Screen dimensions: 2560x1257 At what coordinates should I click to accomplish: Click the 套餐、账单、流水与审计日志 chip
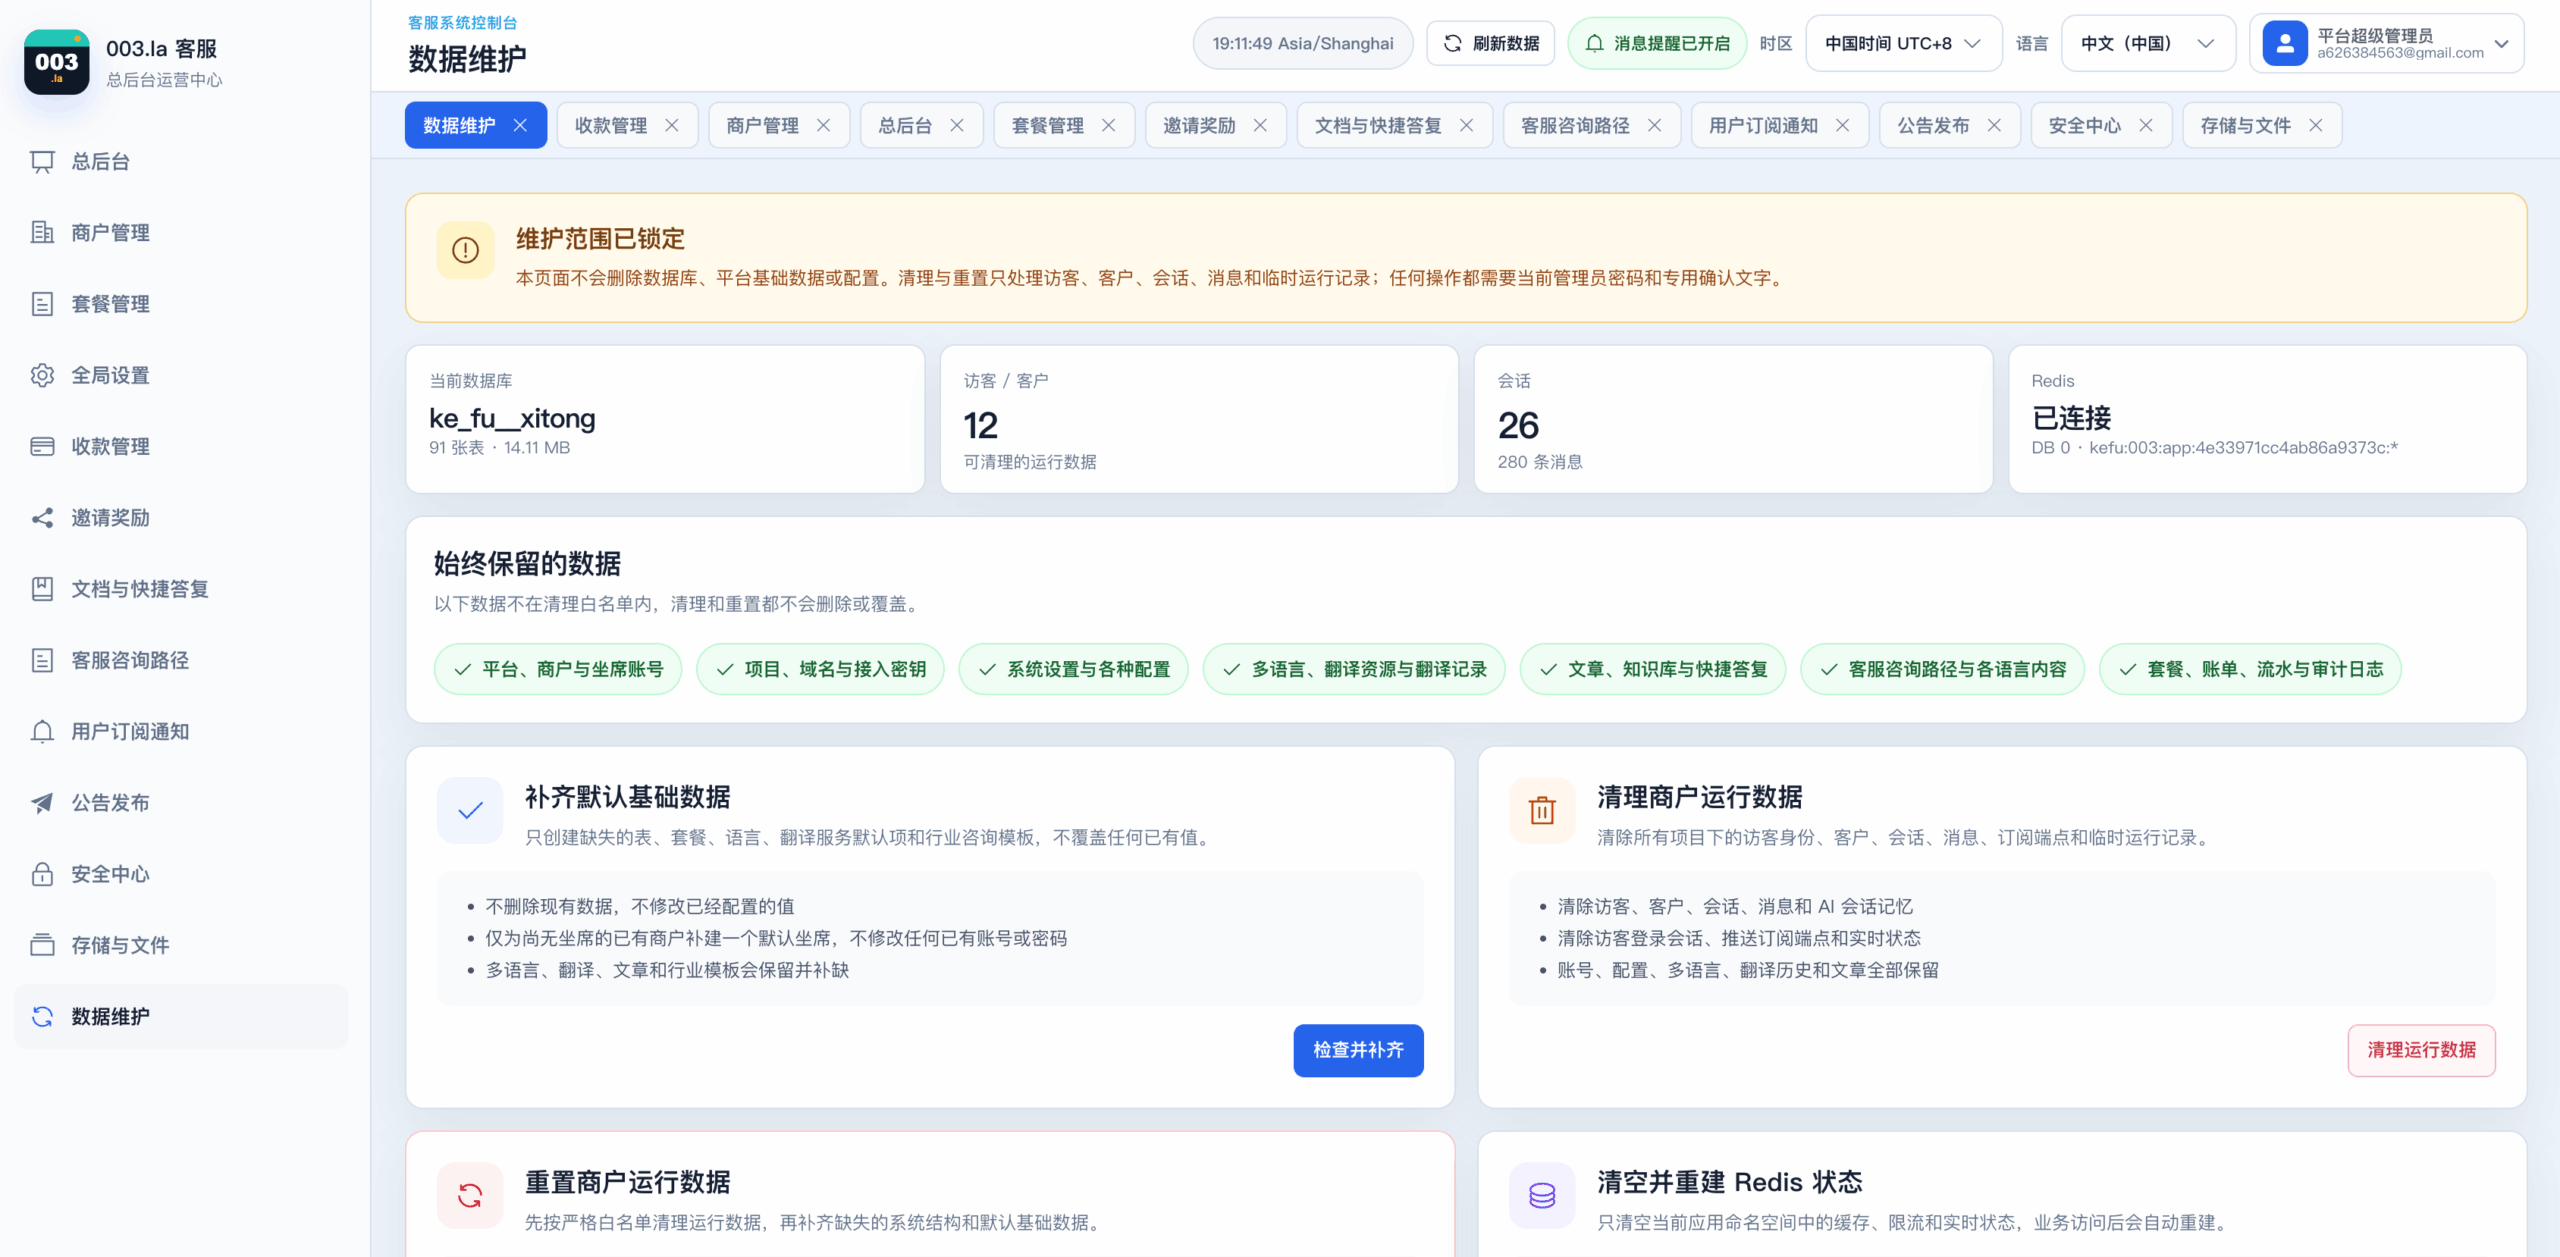coord(2250,669)
